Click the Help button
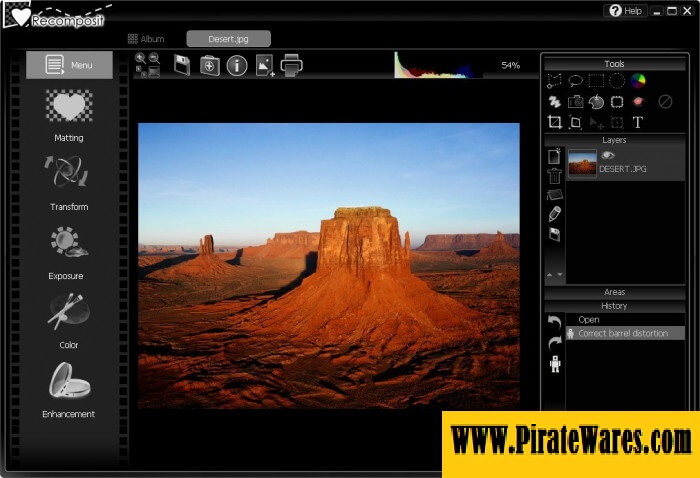Screen dimensions: 700x478 (x=626, y=11)
